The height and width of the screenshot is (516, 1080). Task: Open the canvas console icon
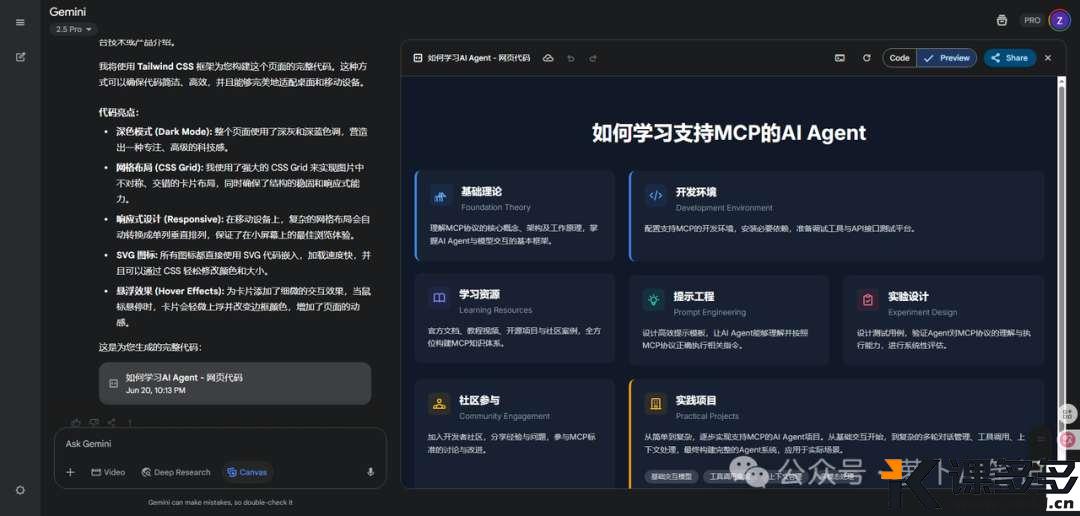point(840,58)
